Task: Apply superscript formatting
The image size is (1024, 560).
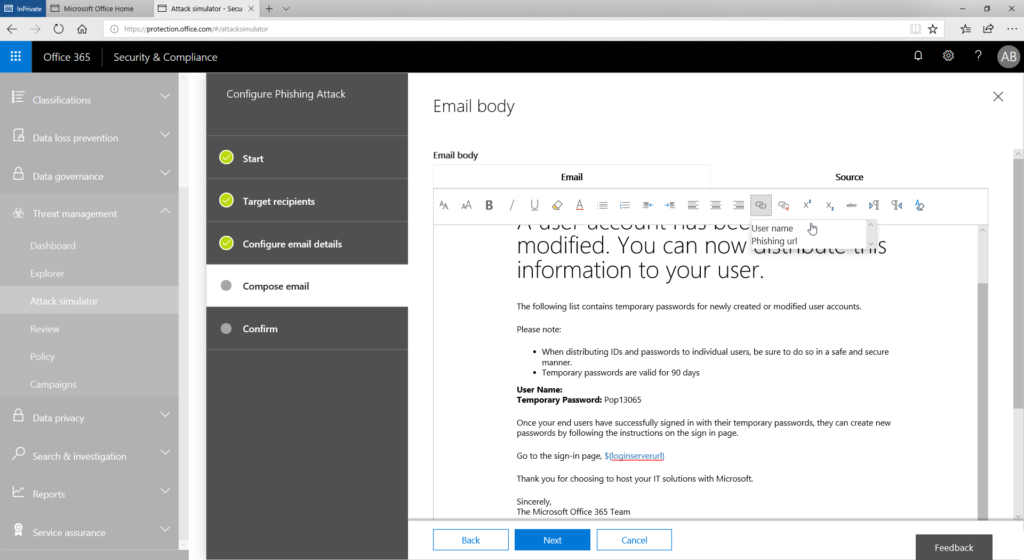Action: [807, 204]
